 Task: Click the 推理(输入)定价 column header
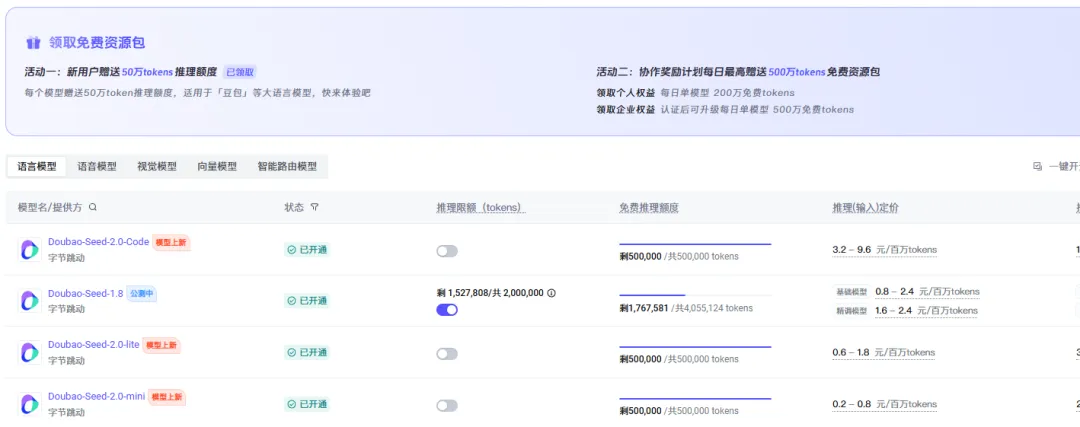pos(865,207)
